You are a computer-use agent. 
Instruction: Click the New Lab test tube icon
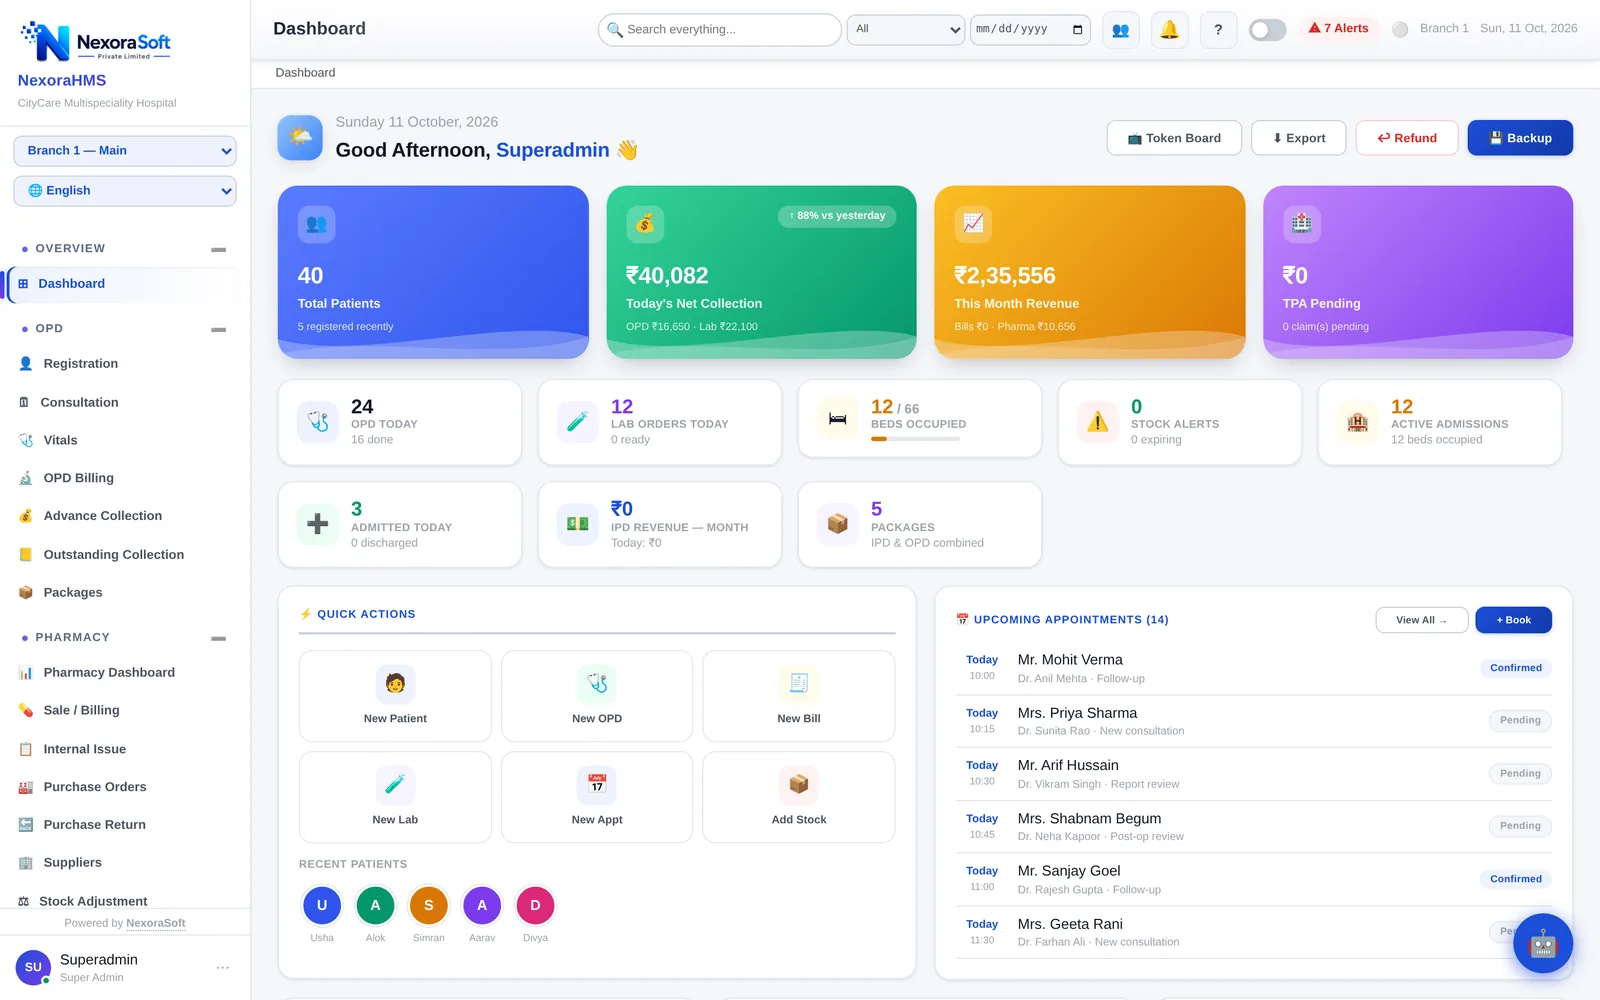click(395, 785)
